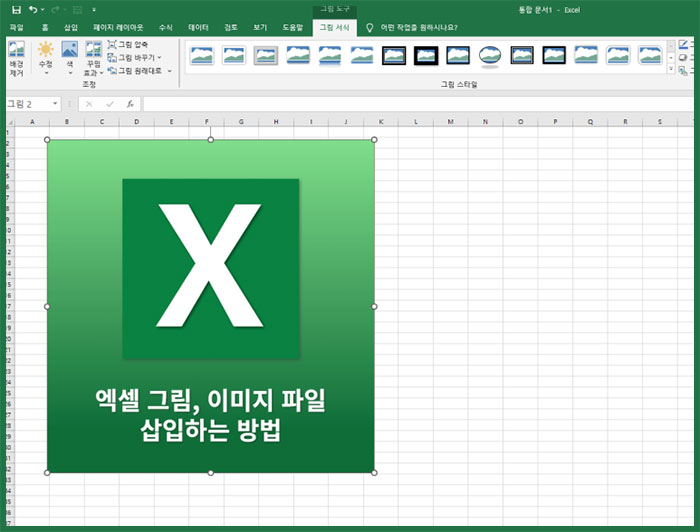Apply the thirteenth center shadow picture style
Image resolution: width=700 pixels, height=532 pixels.
tap(586, 56)
